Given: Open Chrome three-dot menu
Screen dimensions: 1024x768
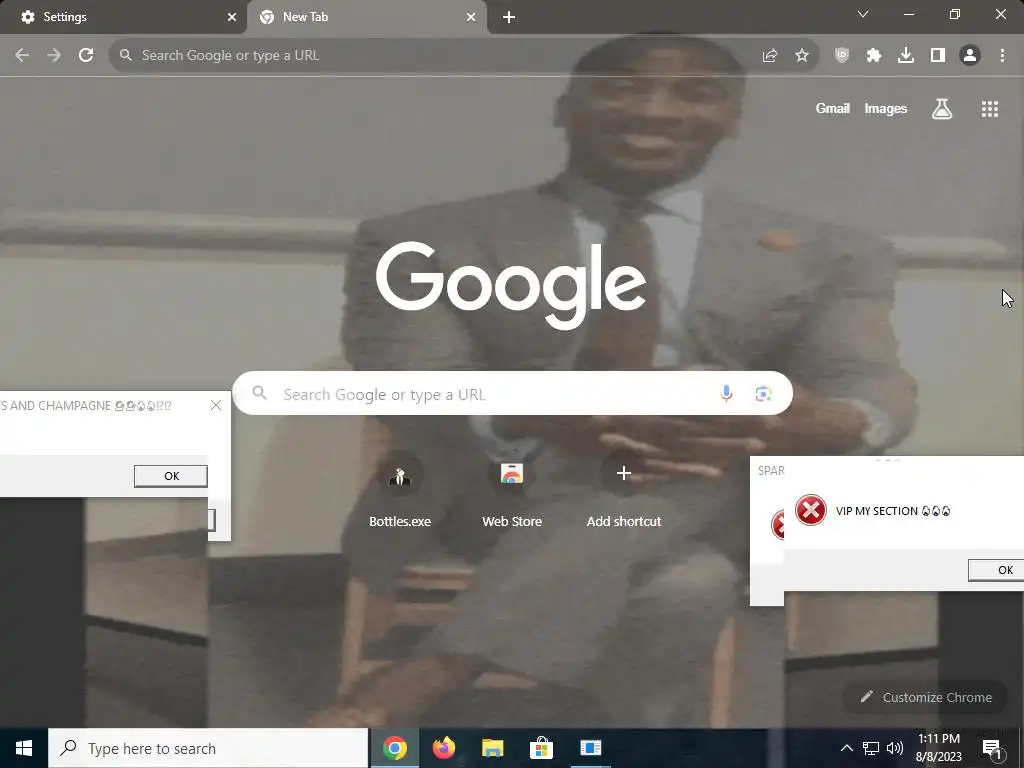Looking at the screenshot, I should (1002, 56).
